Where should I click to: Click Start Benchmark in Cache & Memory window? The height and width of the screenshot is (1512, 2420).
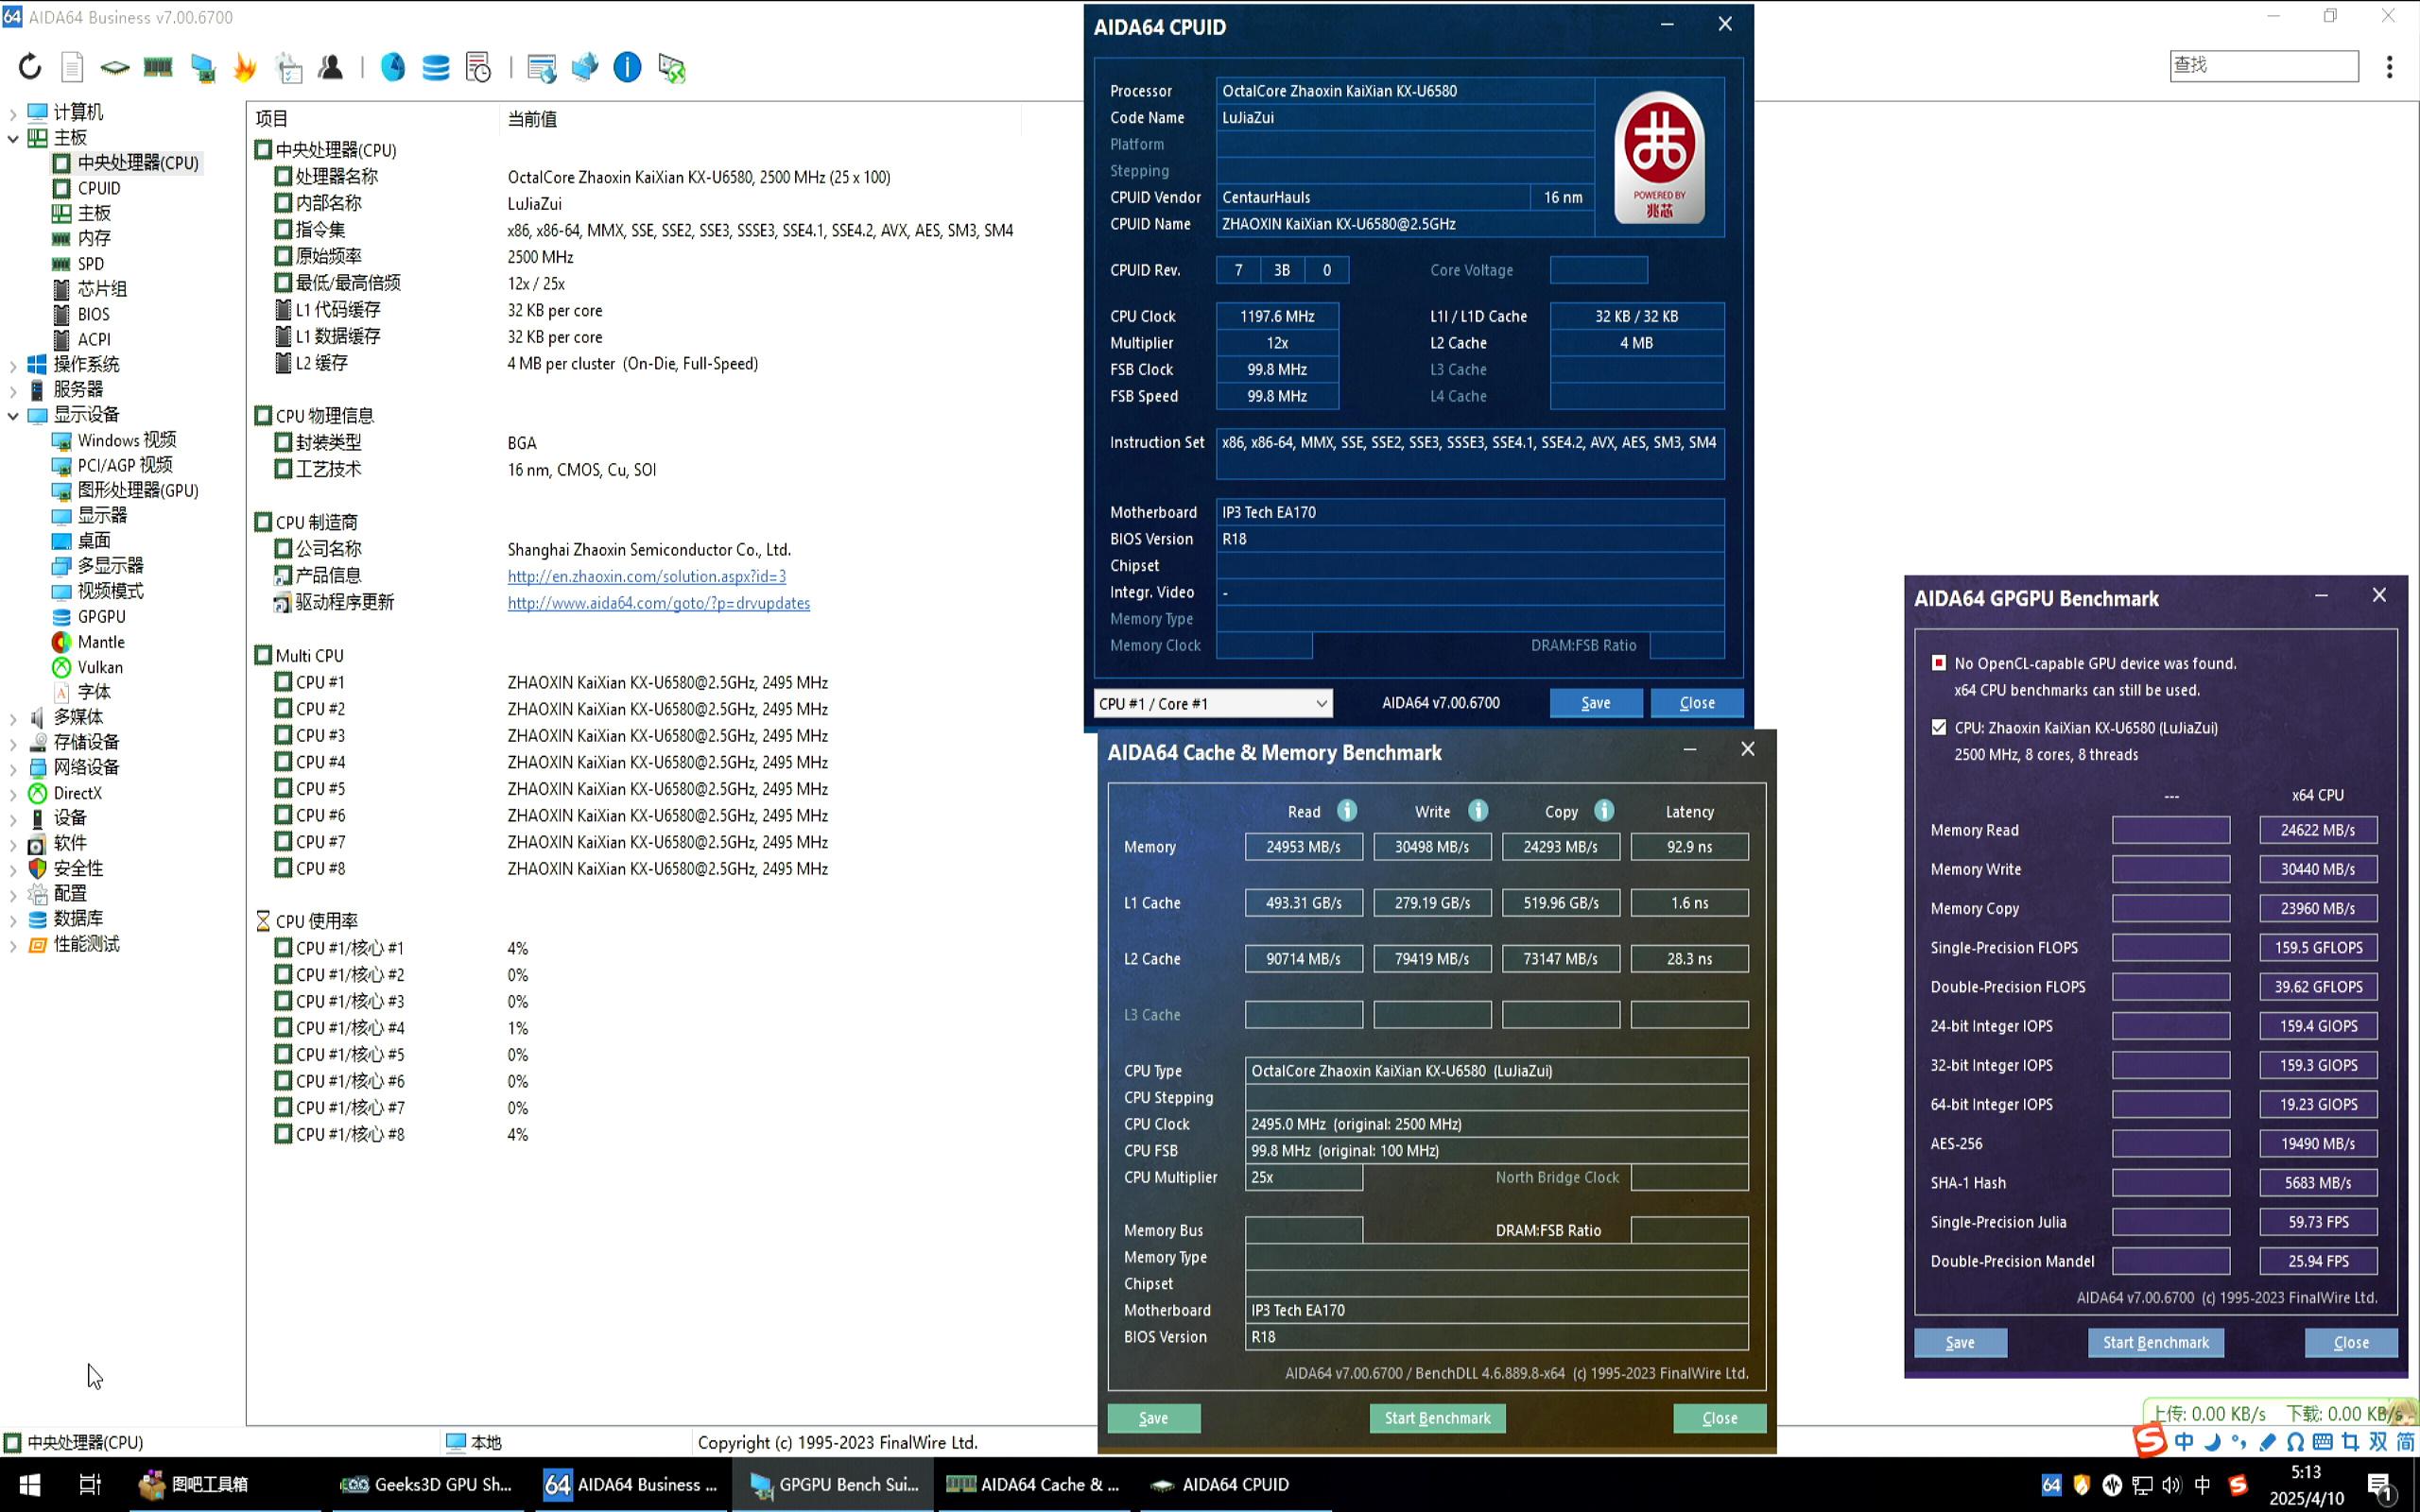coord(1436,1418)
